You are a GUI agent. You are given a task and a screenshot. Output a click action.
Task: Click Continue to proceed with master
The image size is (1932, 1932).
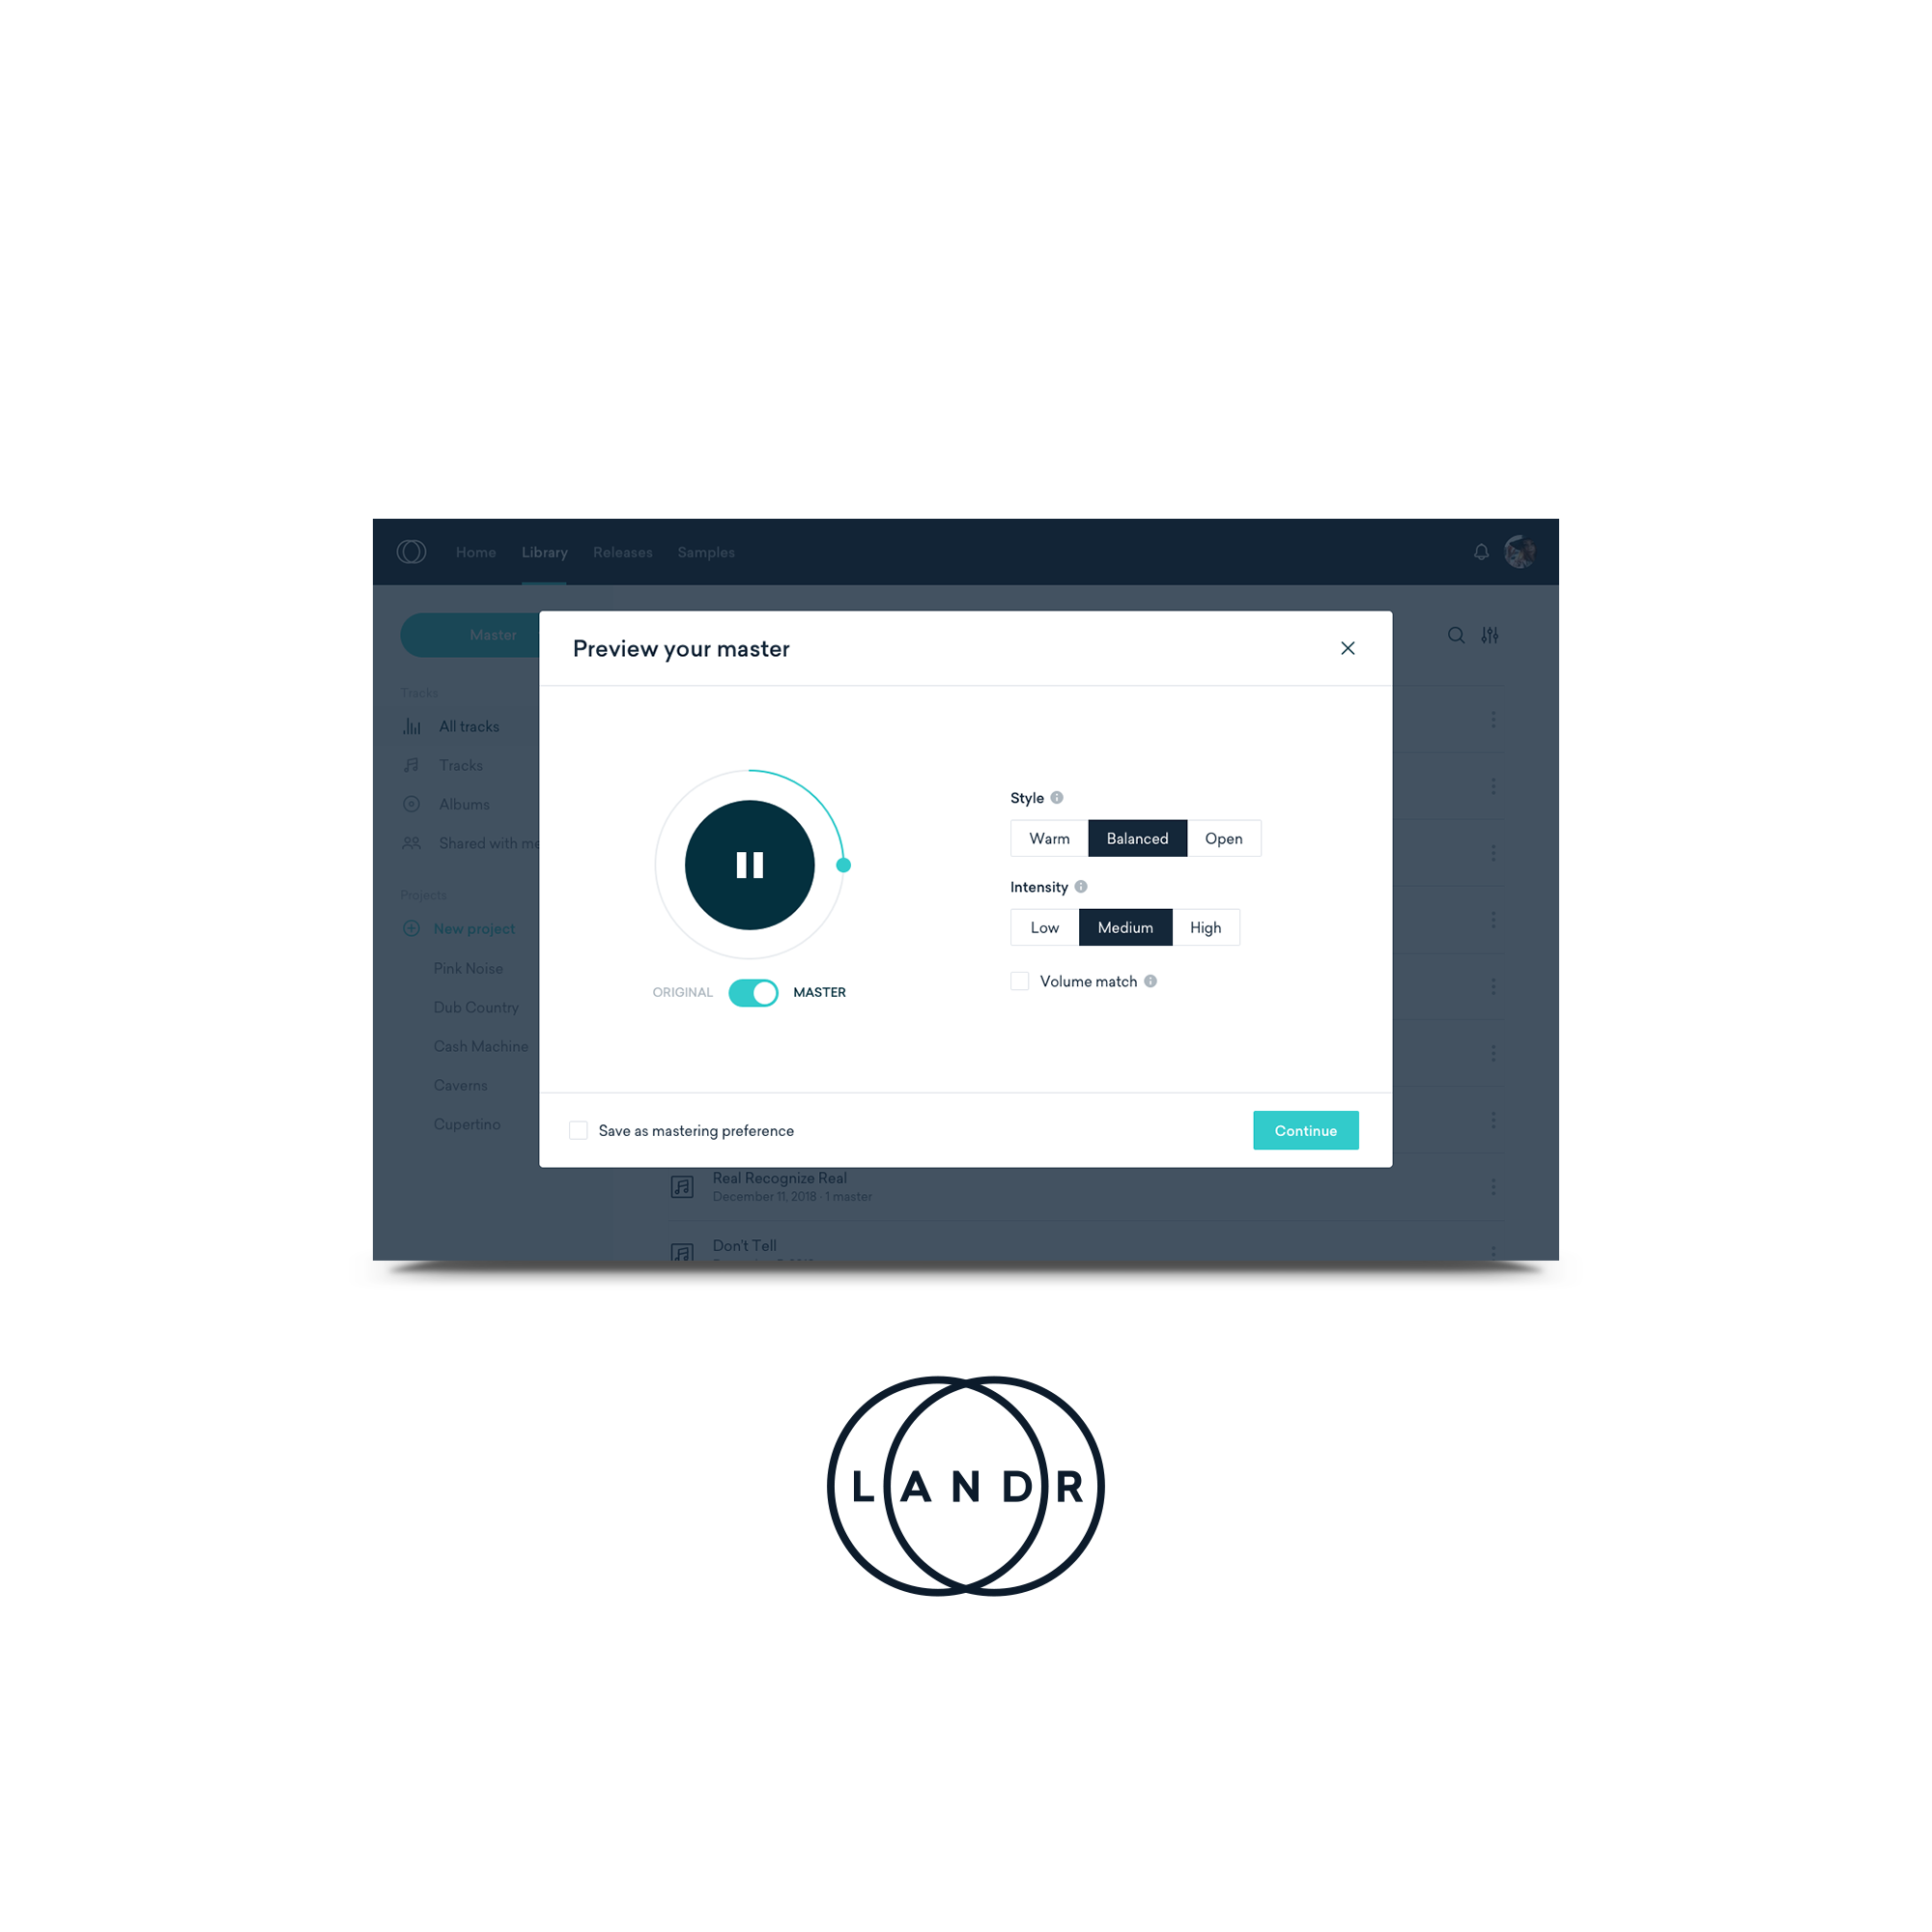1306,1130
